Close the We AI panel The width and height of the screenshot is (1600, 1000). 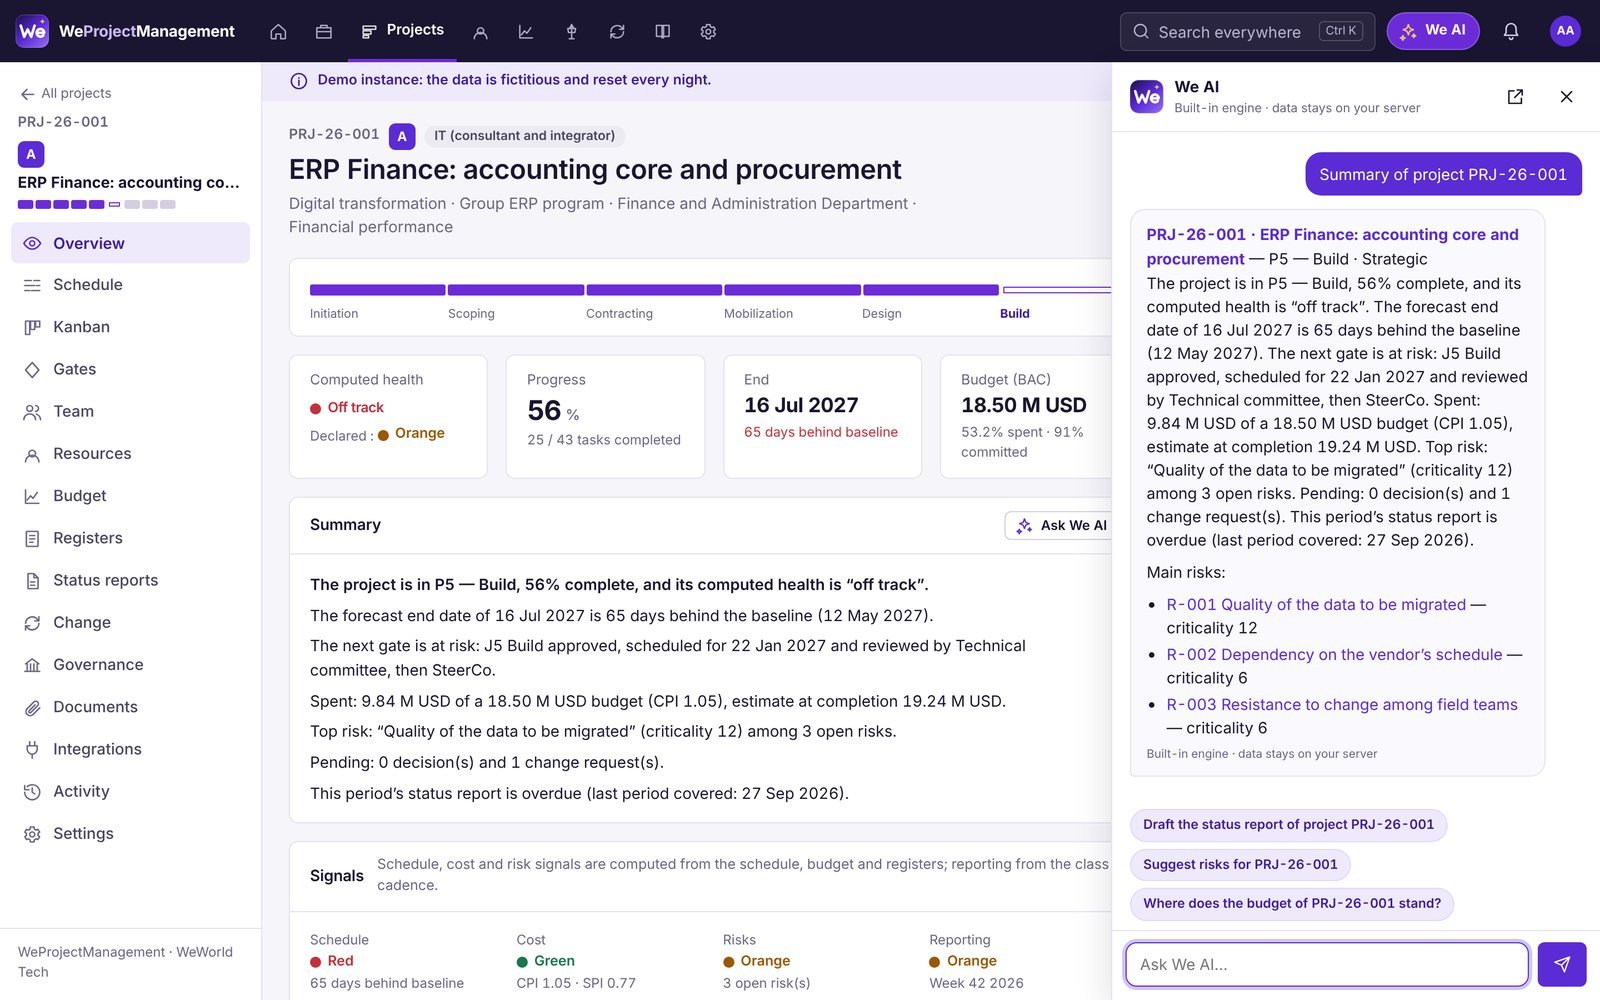pos(1566,96)
